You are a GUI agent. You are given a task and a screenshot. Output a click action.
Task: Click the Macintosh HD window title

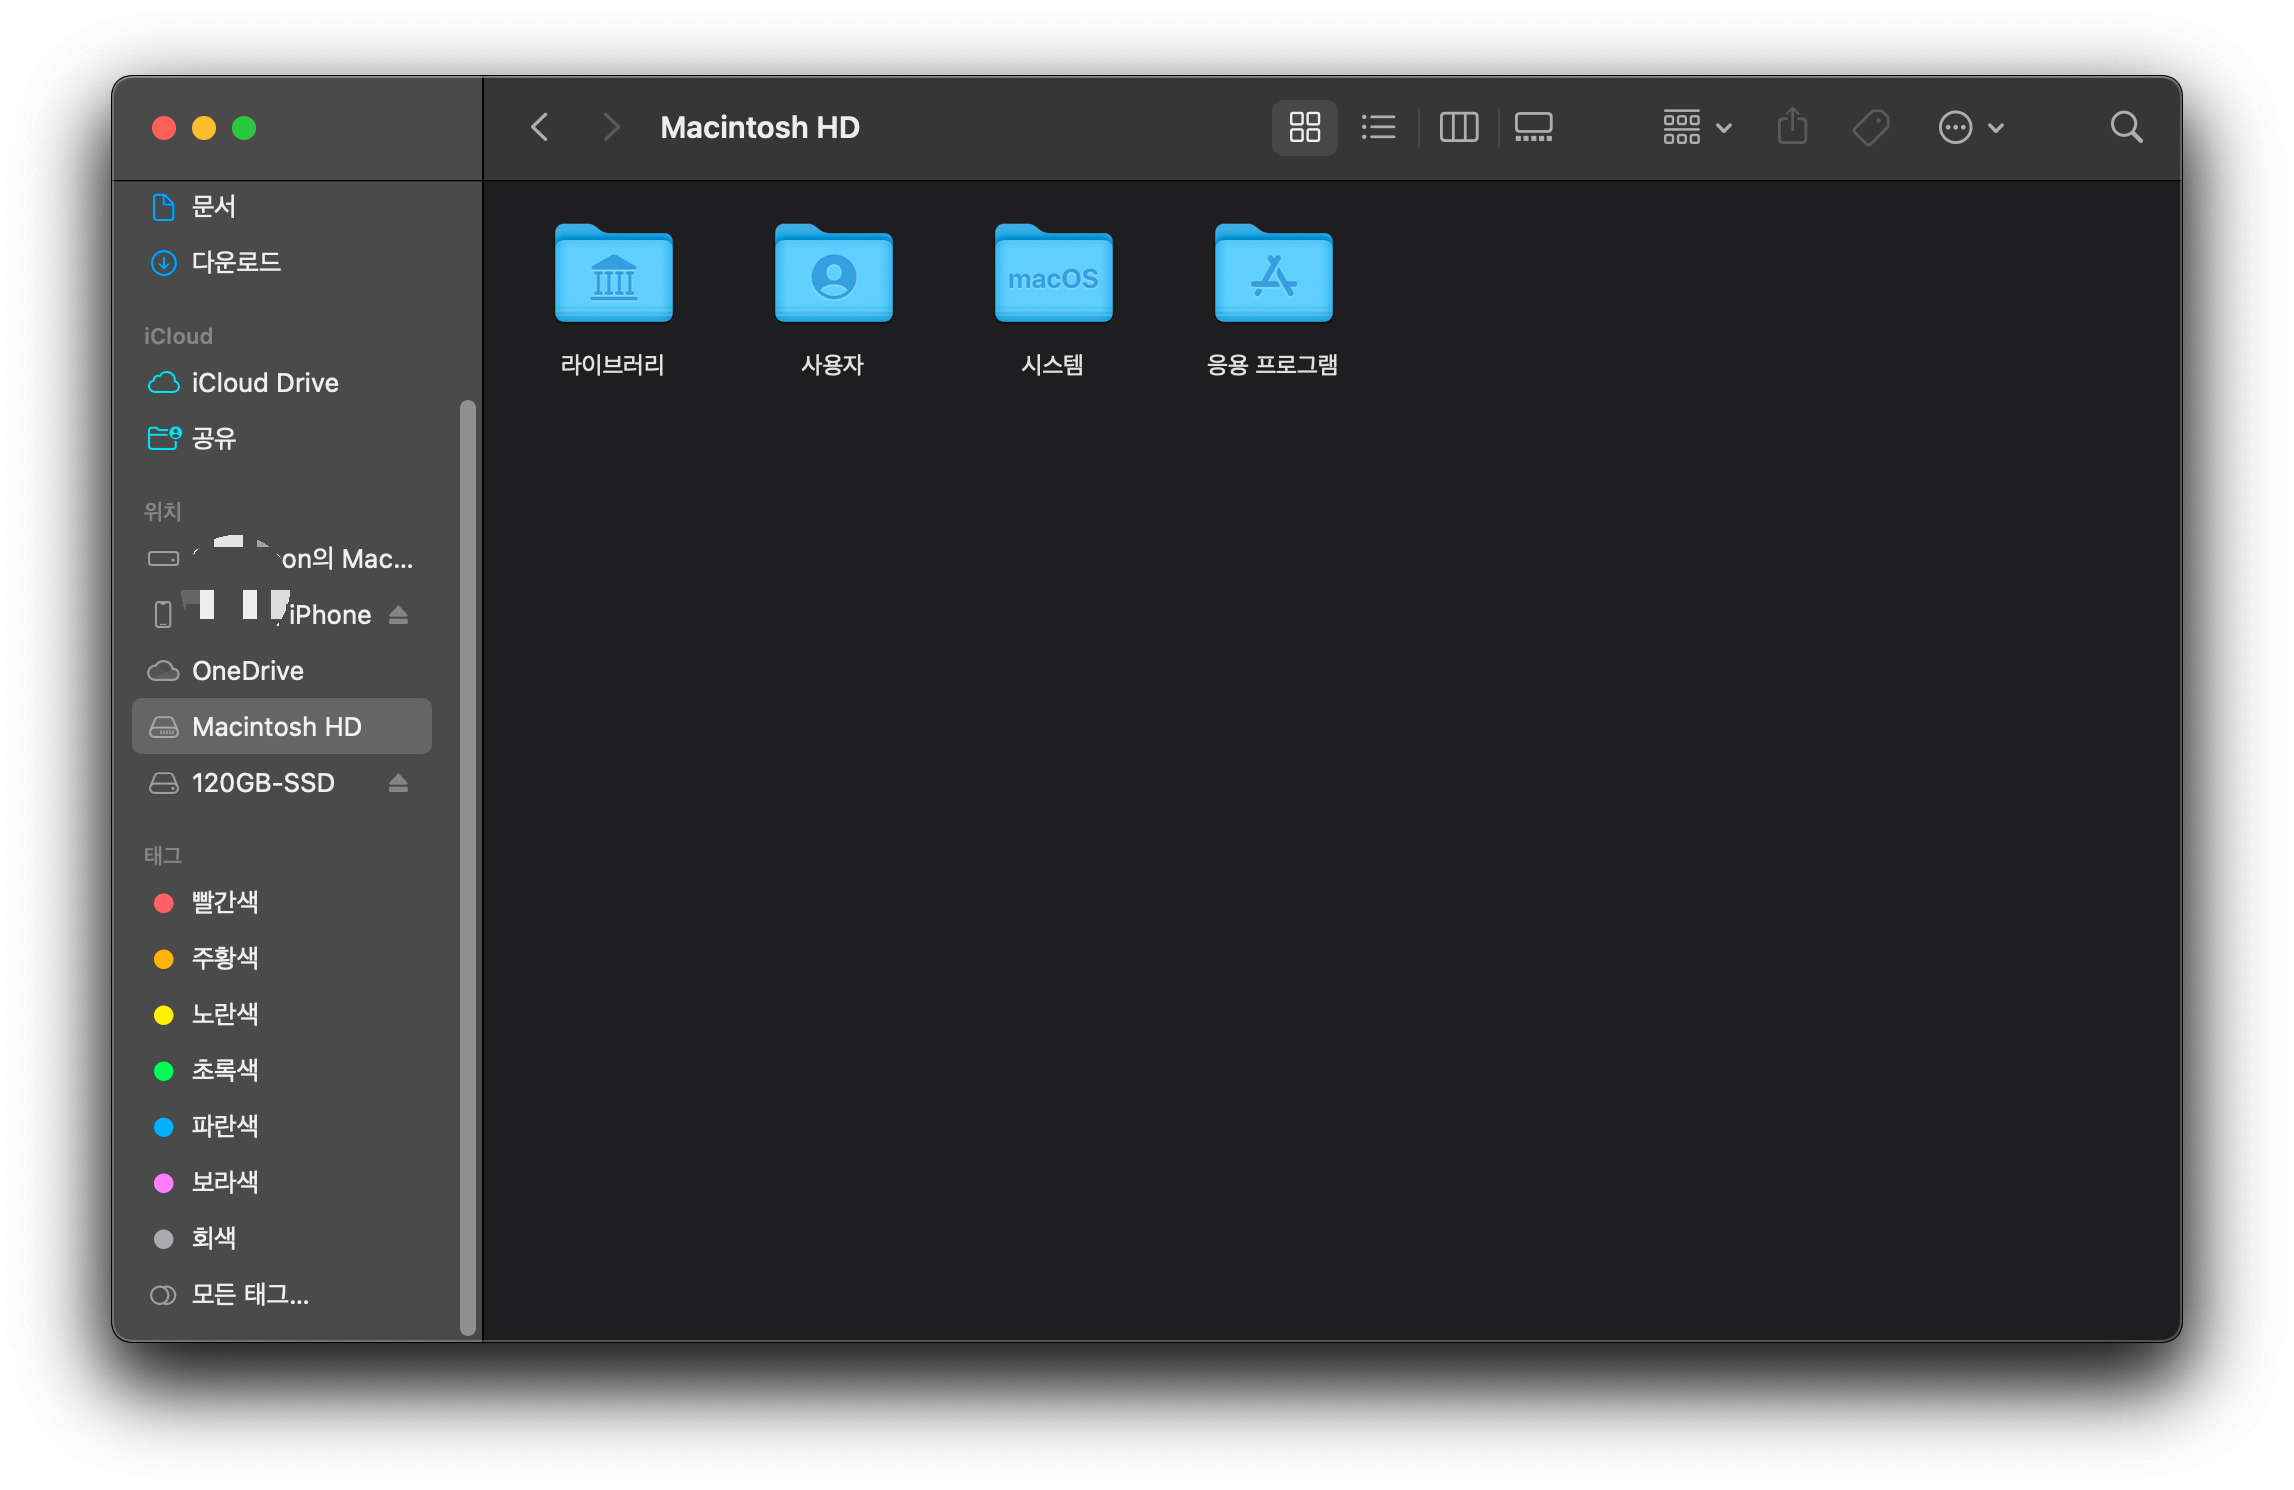pyautogui.click(x=760, y=128)
